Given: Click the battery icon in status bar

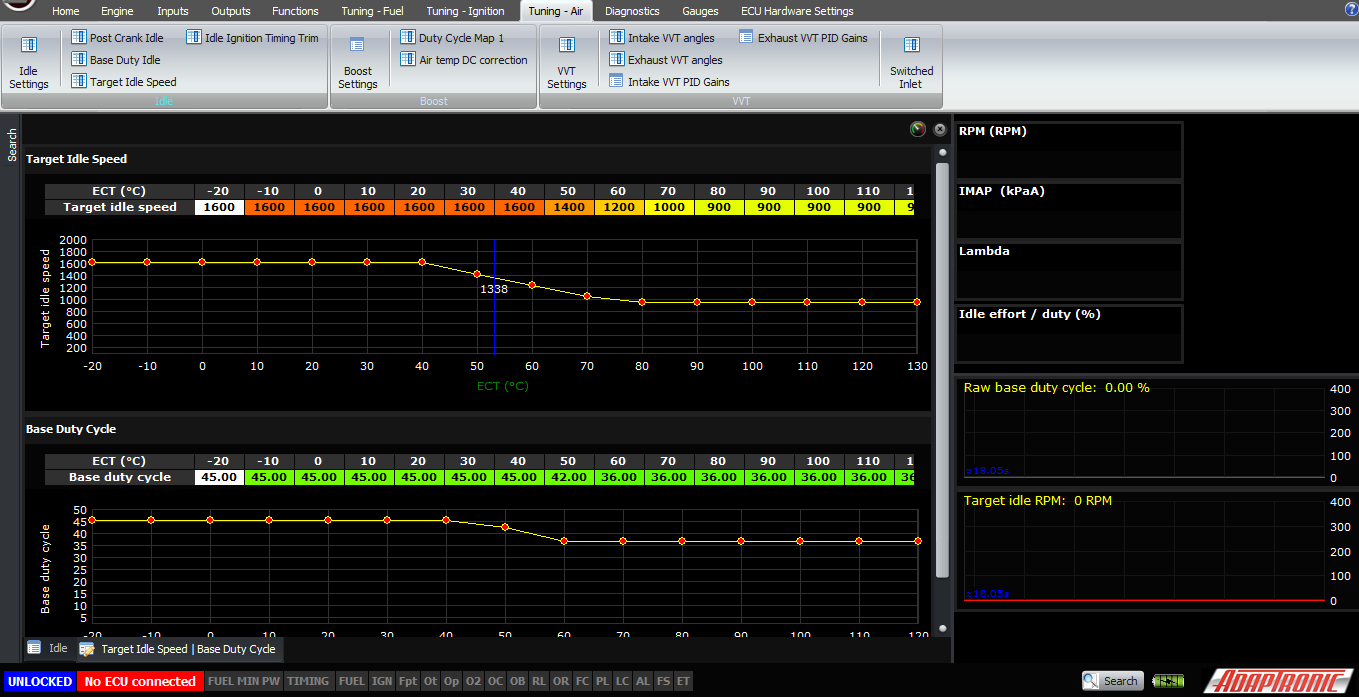Looking at the screenshot, I should click(x=1166, y=681).
